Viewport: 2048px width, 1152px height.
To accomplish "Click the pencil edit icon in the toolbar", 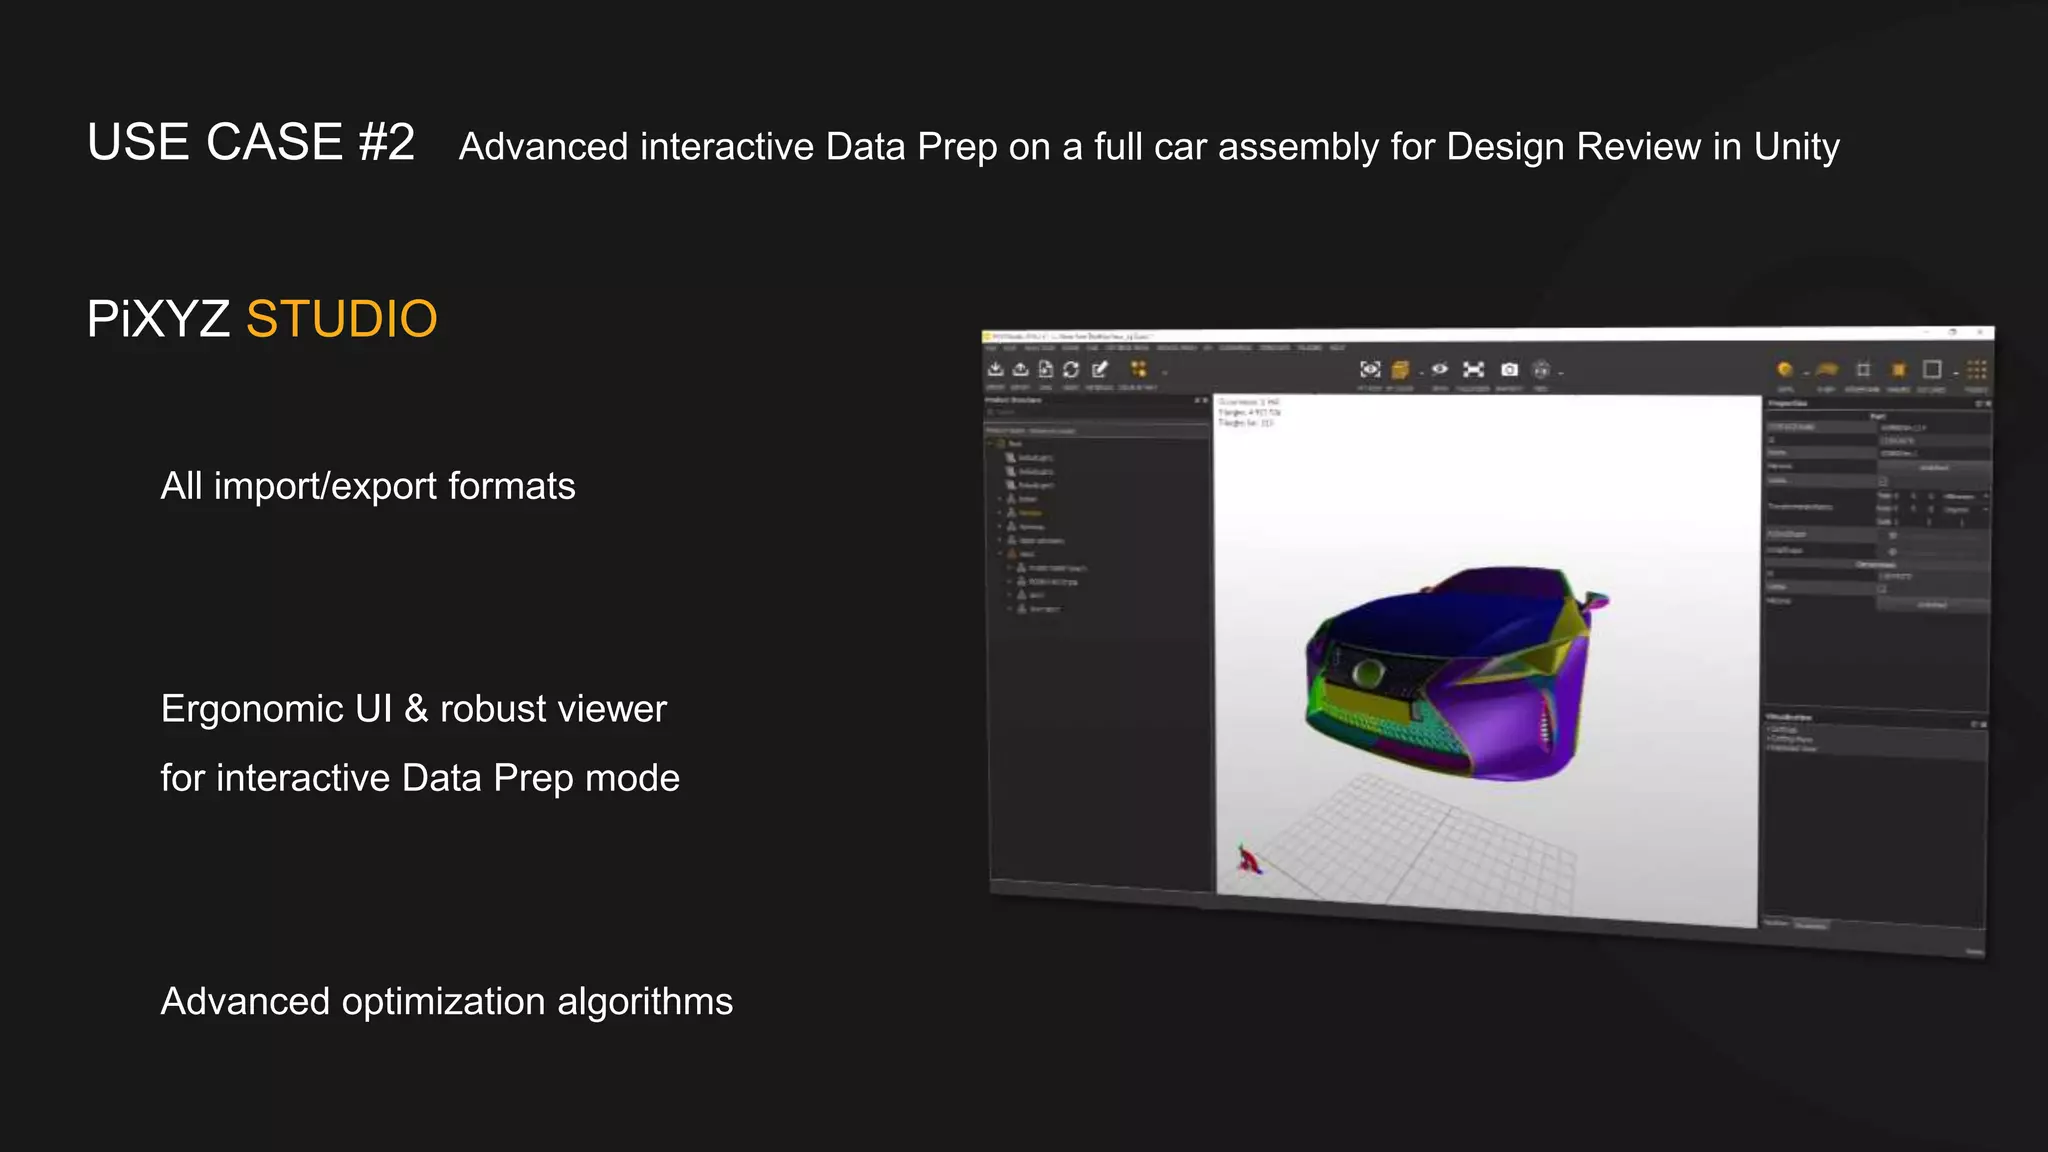I will [1099, 370].
